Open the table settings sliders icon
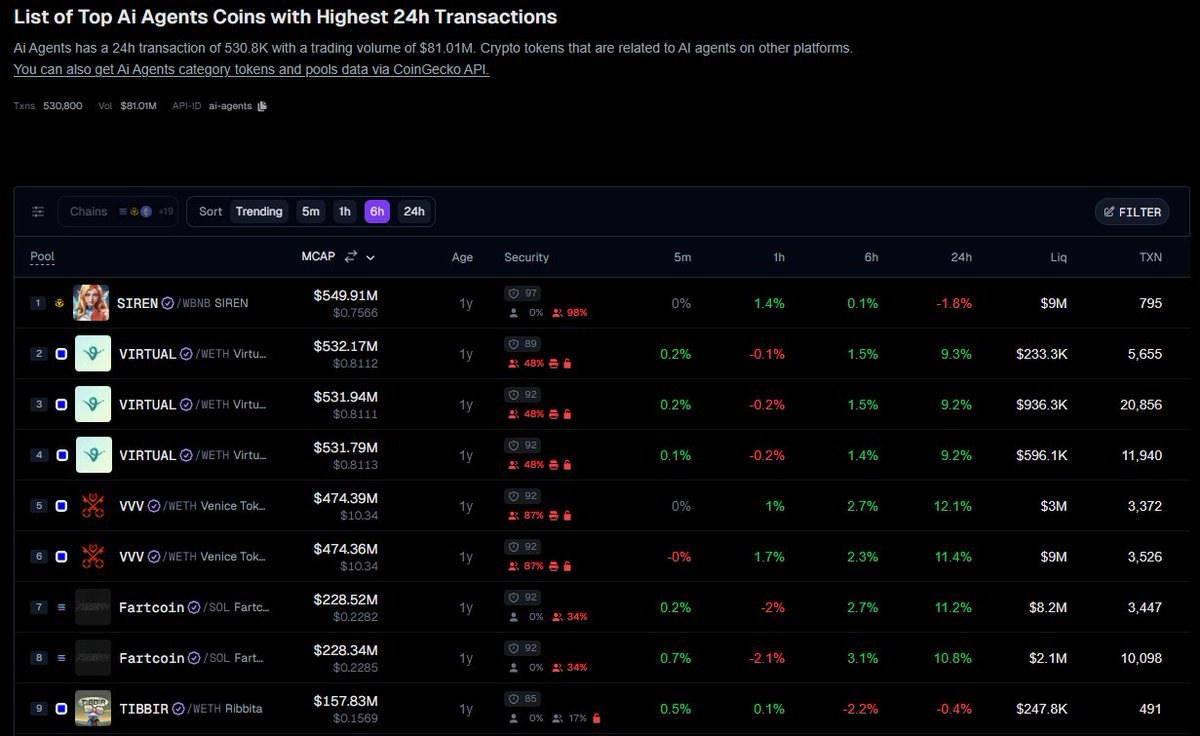Screen dimensions: 1200x736 click(38, 212)
